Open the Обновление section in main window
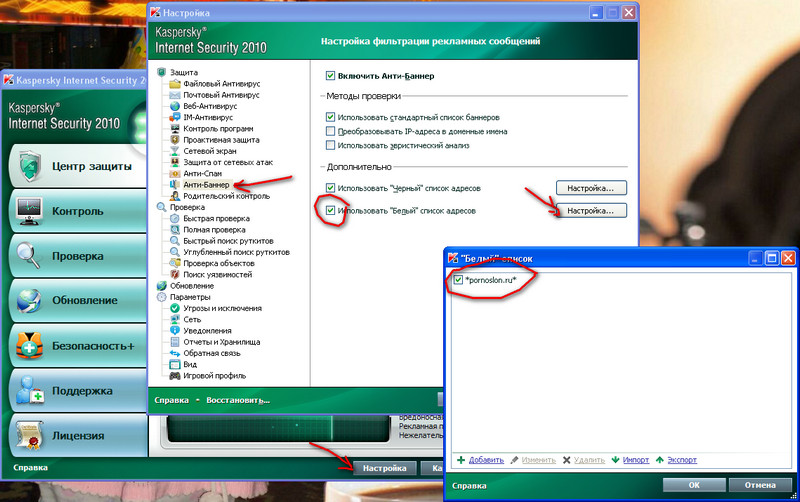The image size is (800, 502). click(x=78, y=300)
